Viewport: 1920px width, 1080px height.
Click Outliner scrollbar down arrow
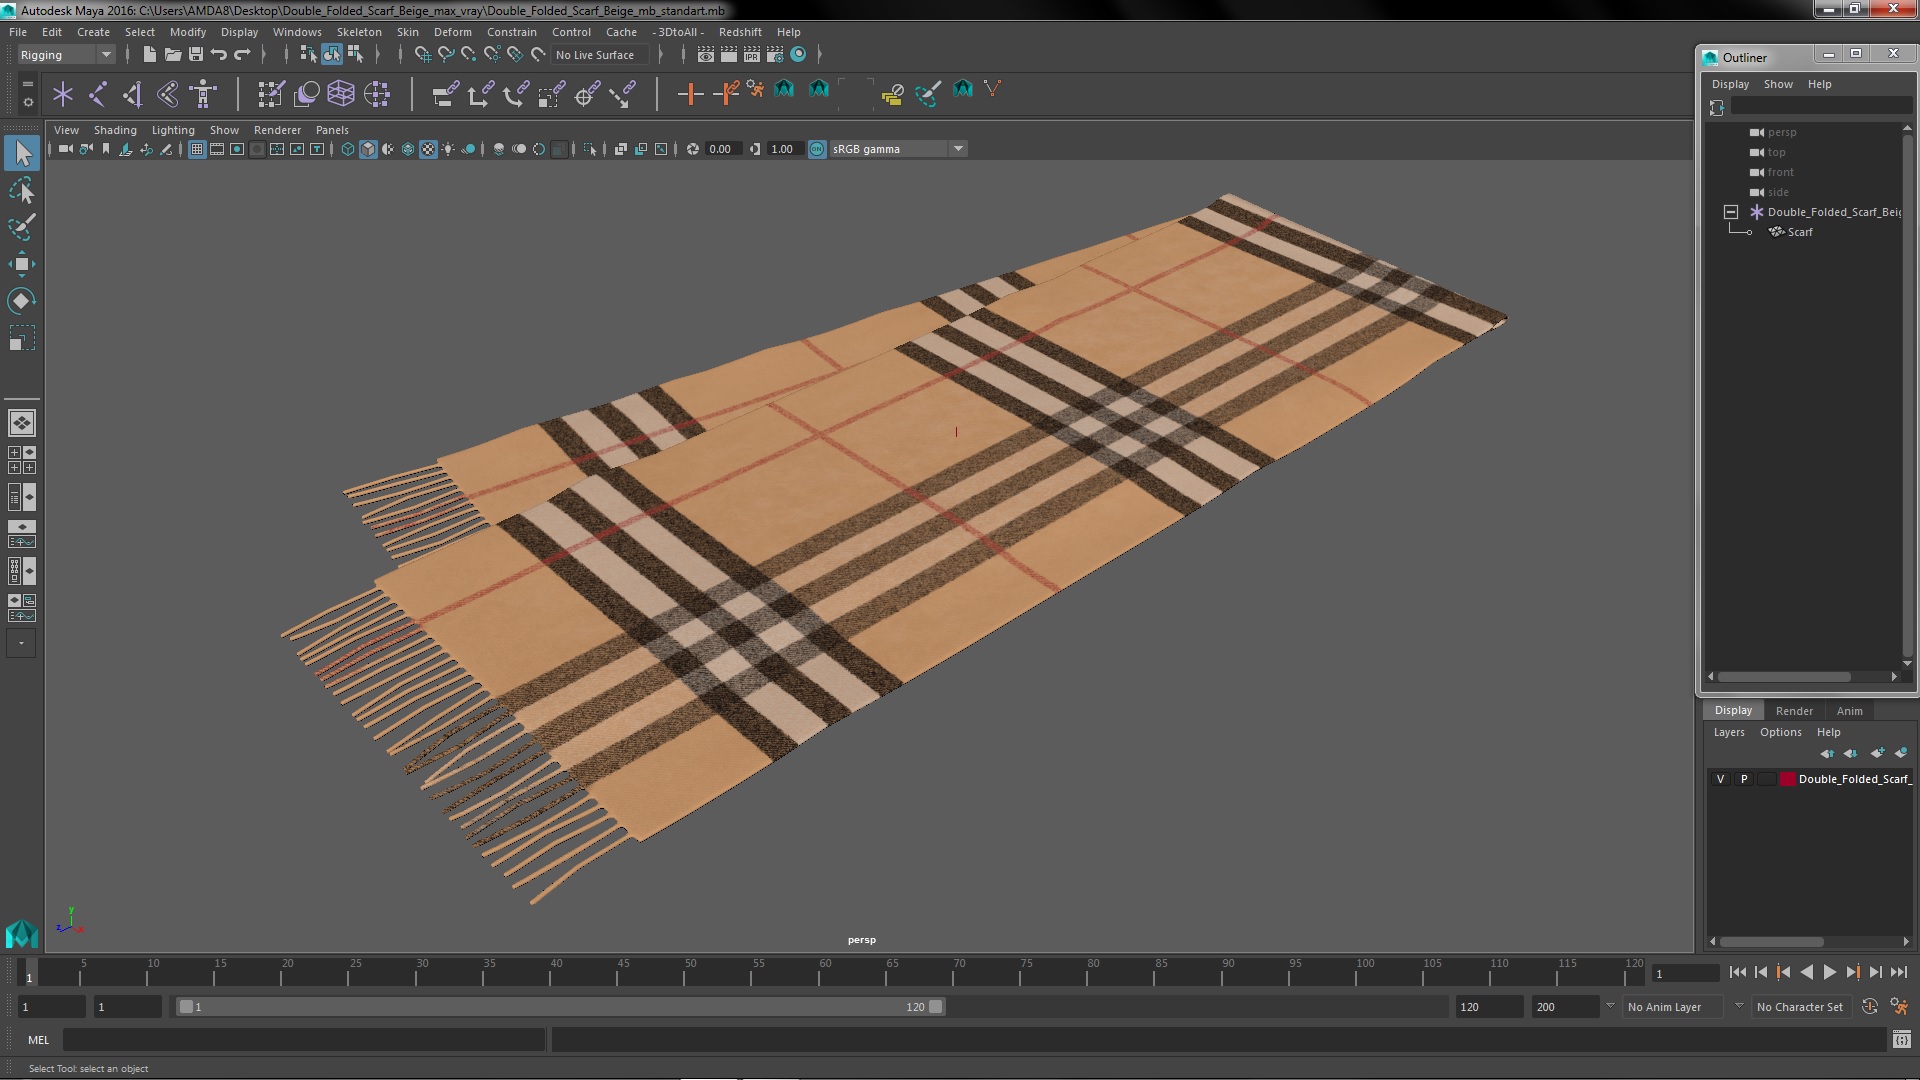pos(1907,663)
